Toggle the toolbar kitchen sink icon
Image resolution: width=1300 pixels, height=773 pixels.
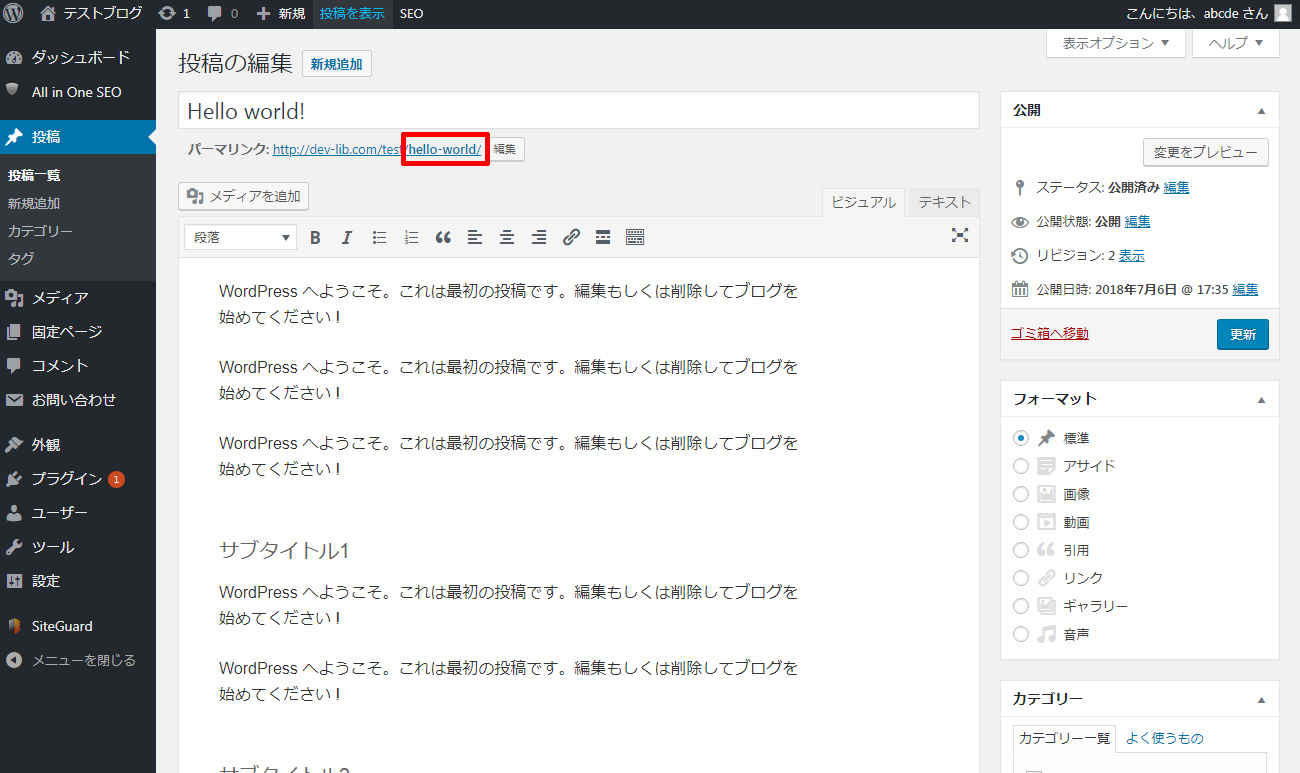click(x=635, y=237)
